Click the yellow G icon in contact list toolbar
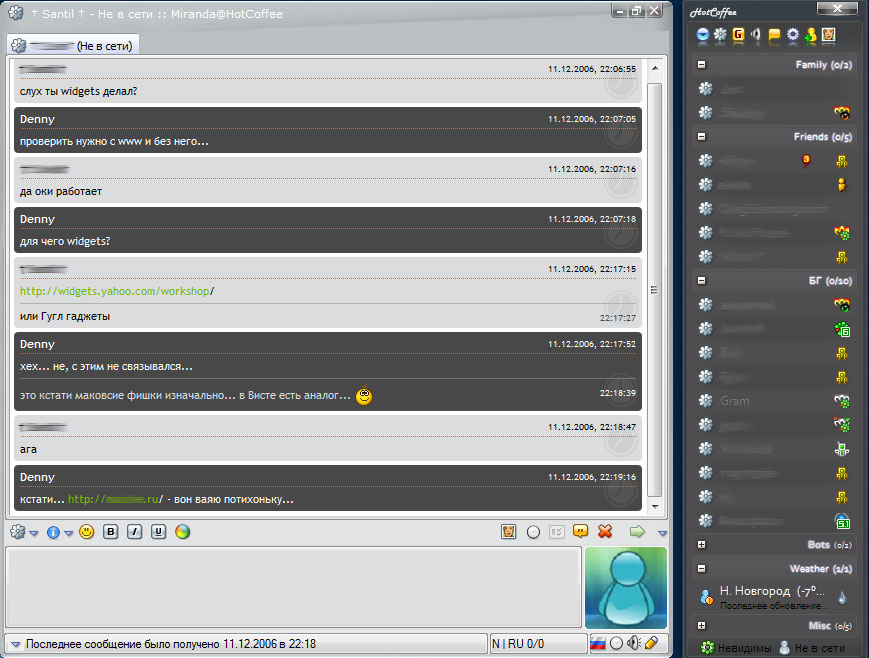Screen dimensions: 869x658 click(x=738, y=35)
